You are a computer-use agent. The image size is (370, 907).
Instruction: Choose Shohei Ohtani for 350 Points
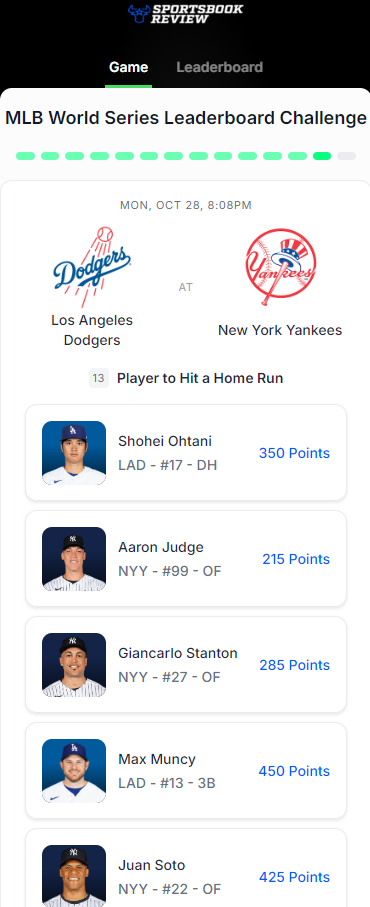tap(186, 453)
